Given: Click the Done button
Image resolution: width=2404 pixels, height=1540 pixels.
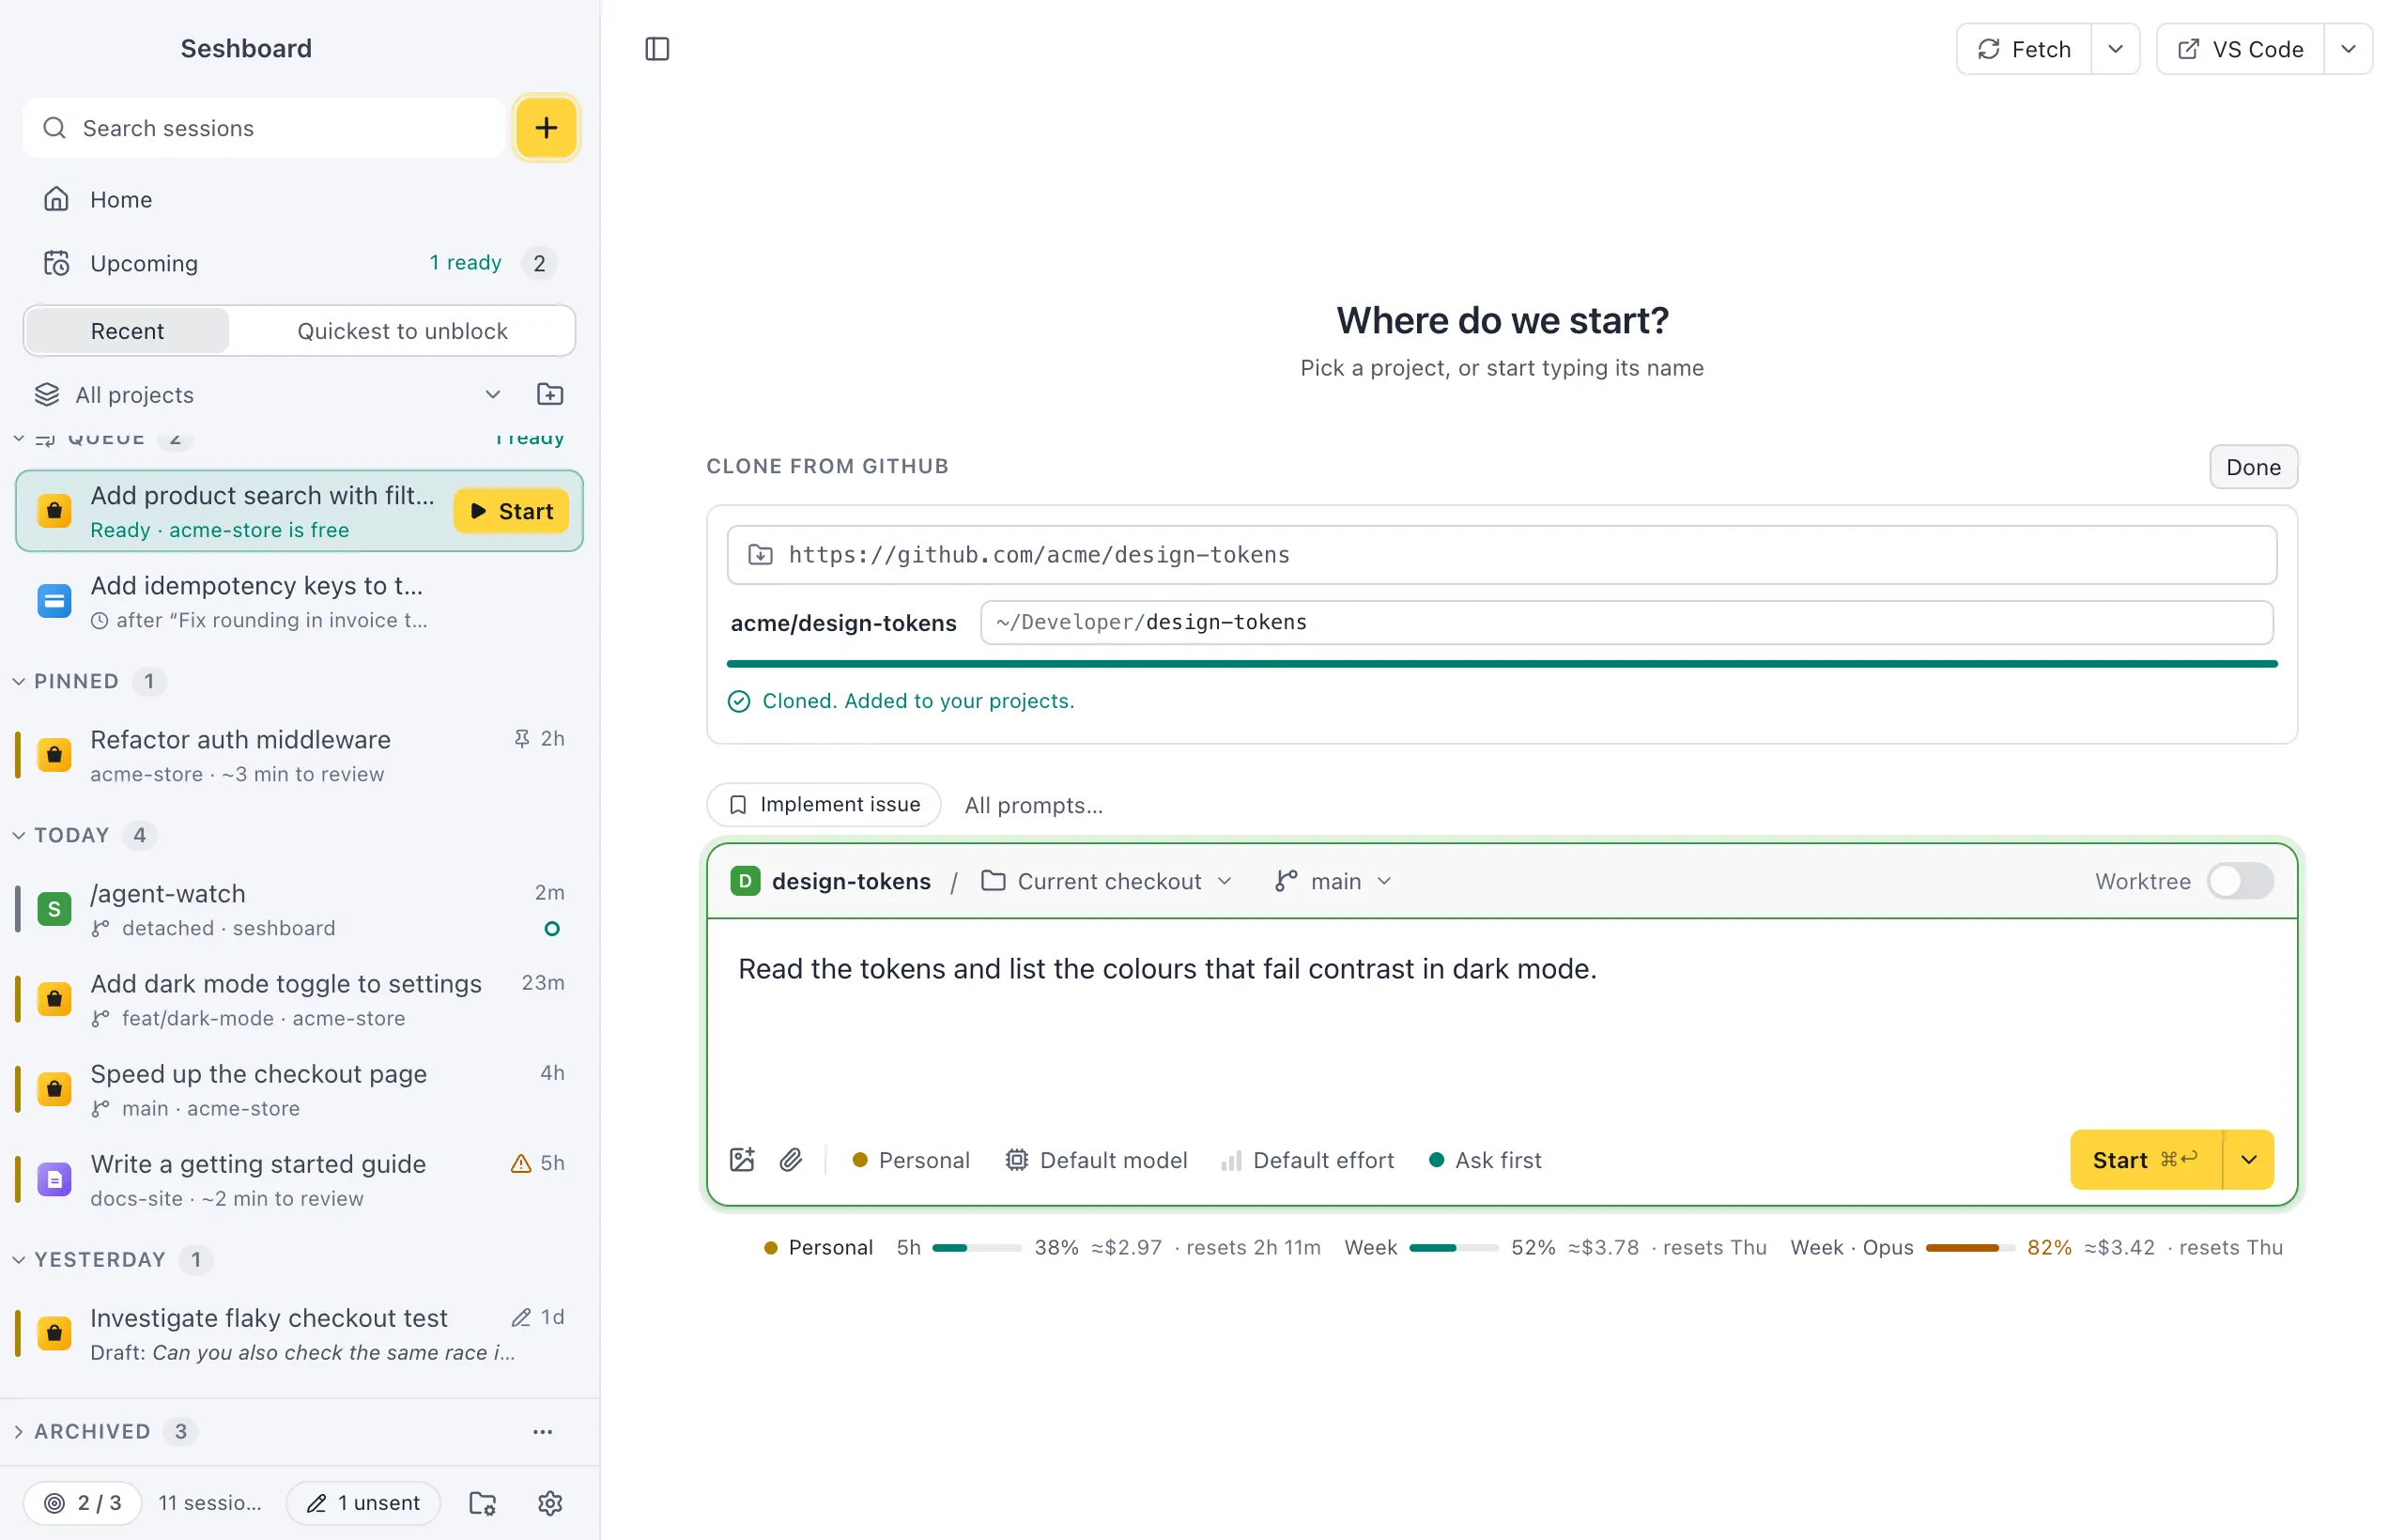Looking at the screenshot, I should [x=2253, y=467].
